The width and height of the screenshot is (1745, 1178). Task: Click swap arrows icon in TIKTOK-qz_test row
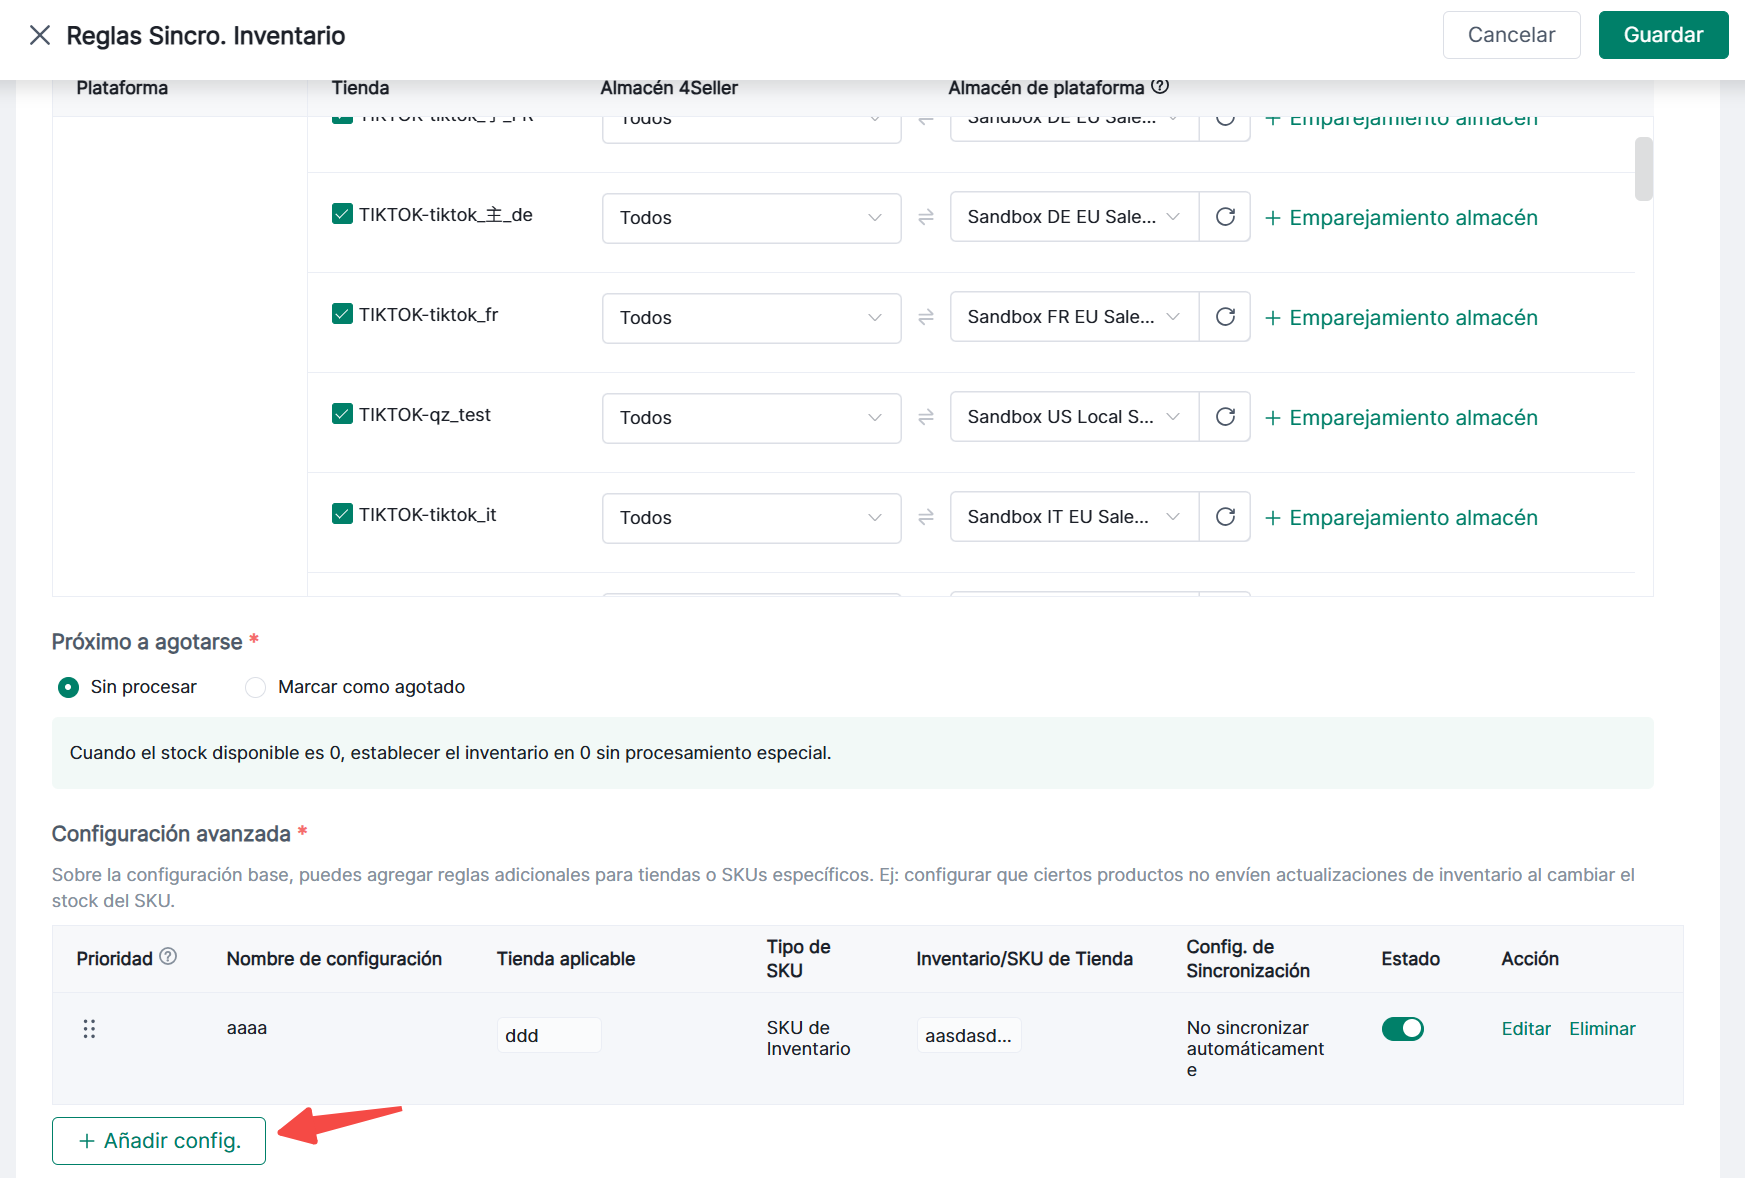926,417
